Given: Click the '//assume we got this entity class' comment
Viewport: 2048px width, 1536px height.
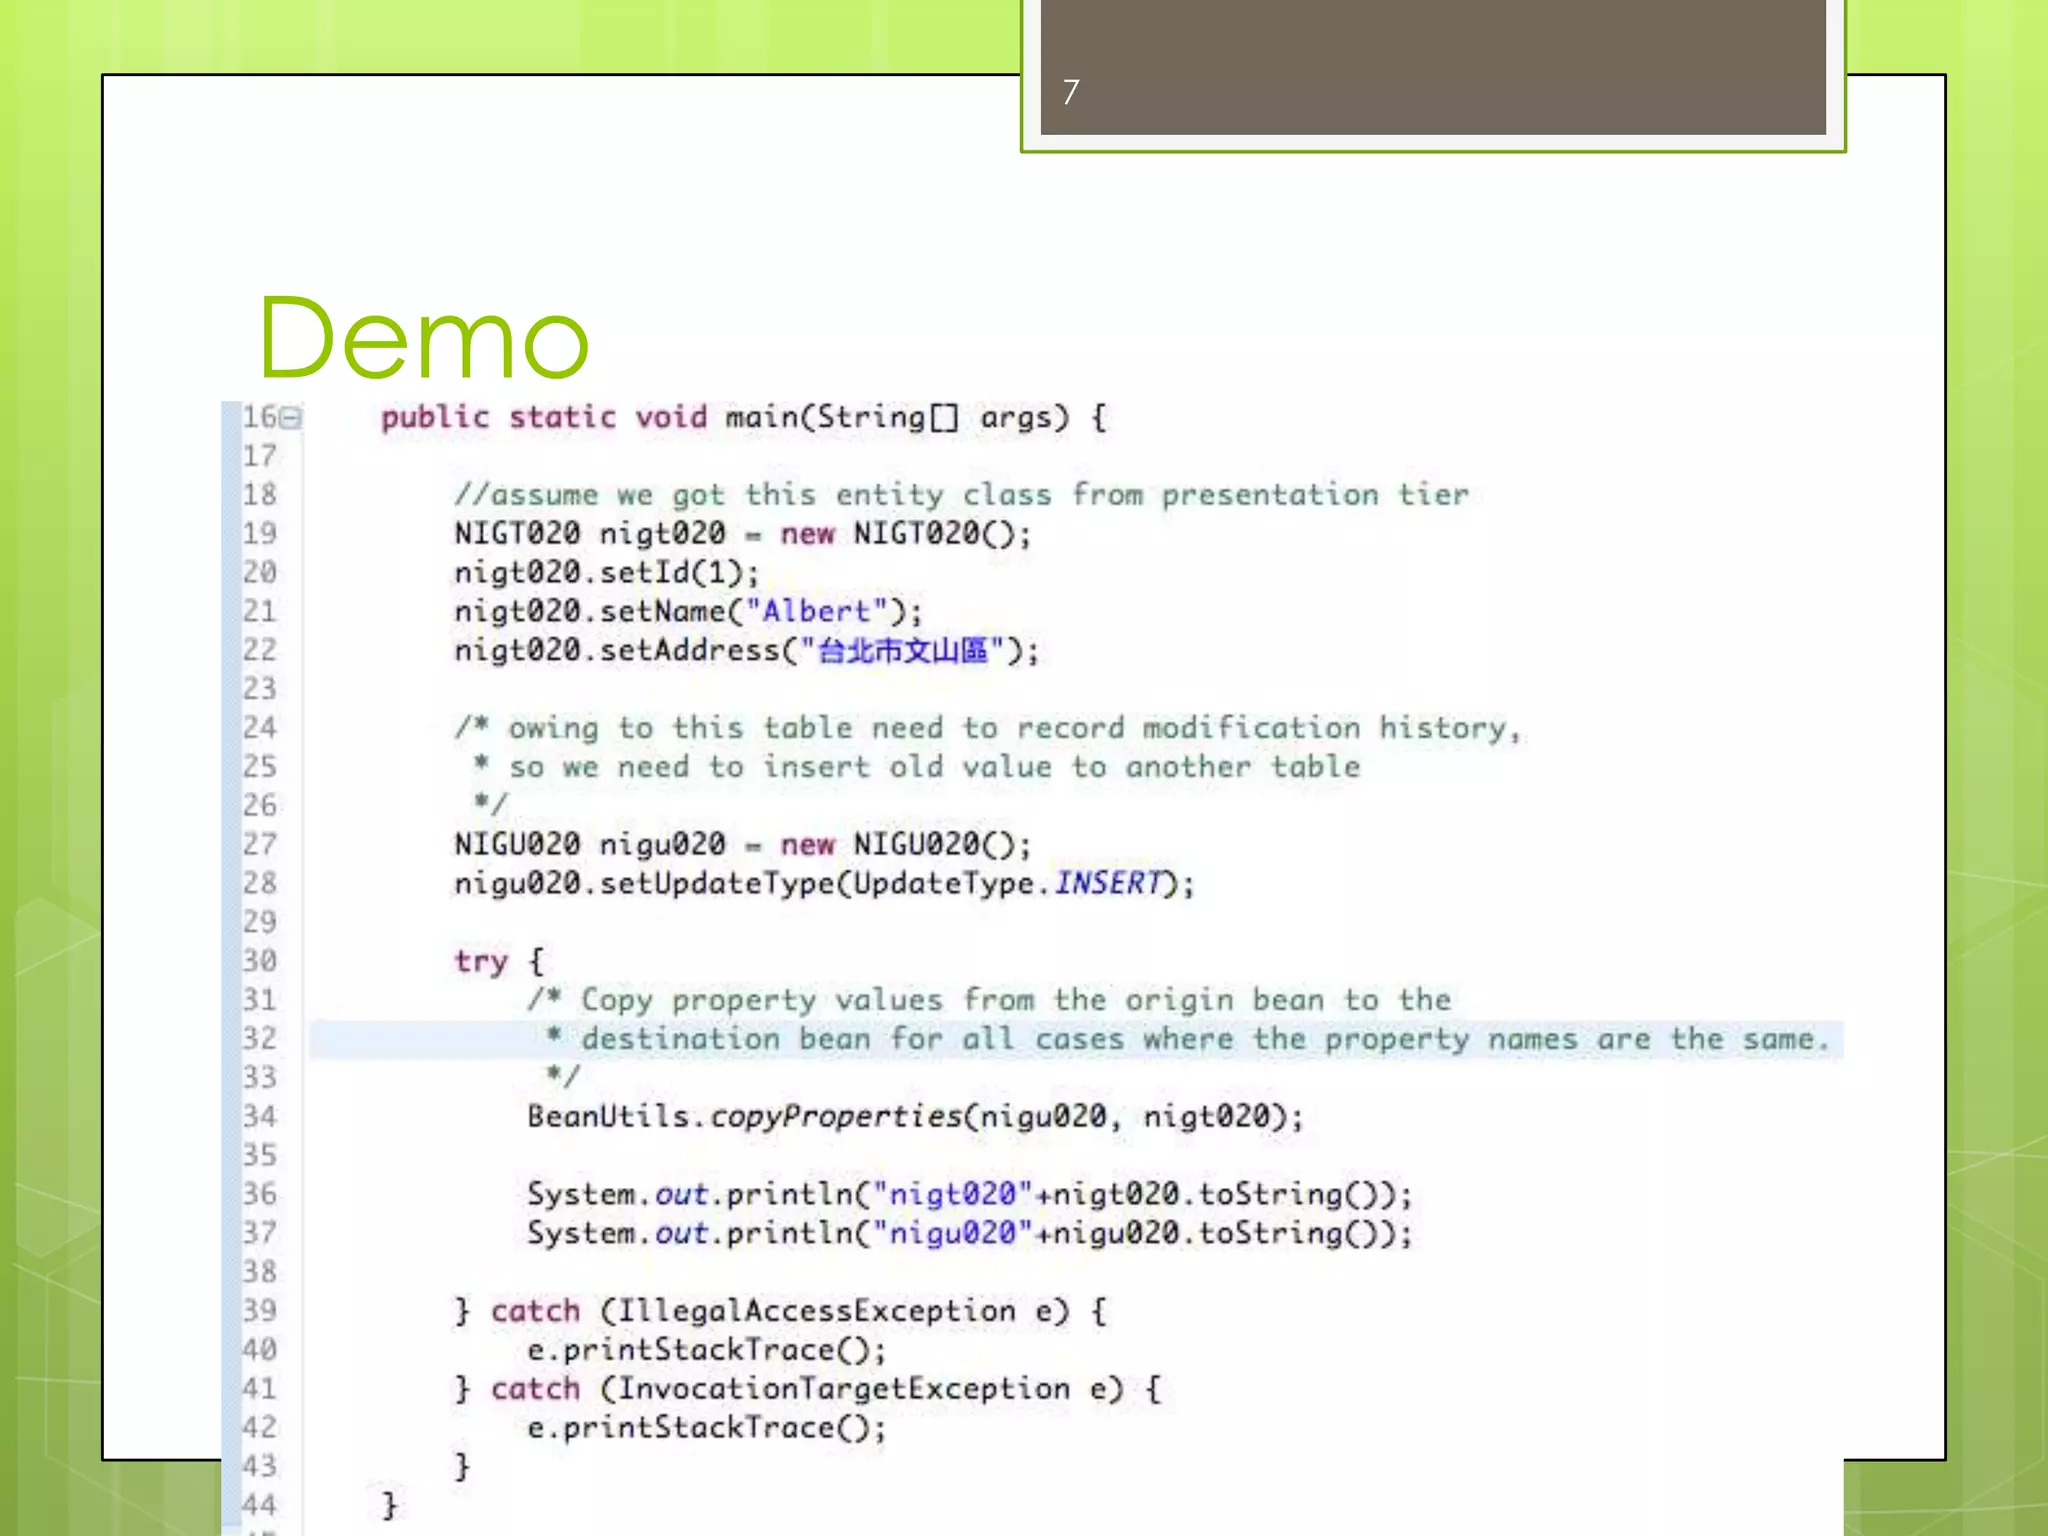Looking at the screenshot, I should tap(961, 495).
